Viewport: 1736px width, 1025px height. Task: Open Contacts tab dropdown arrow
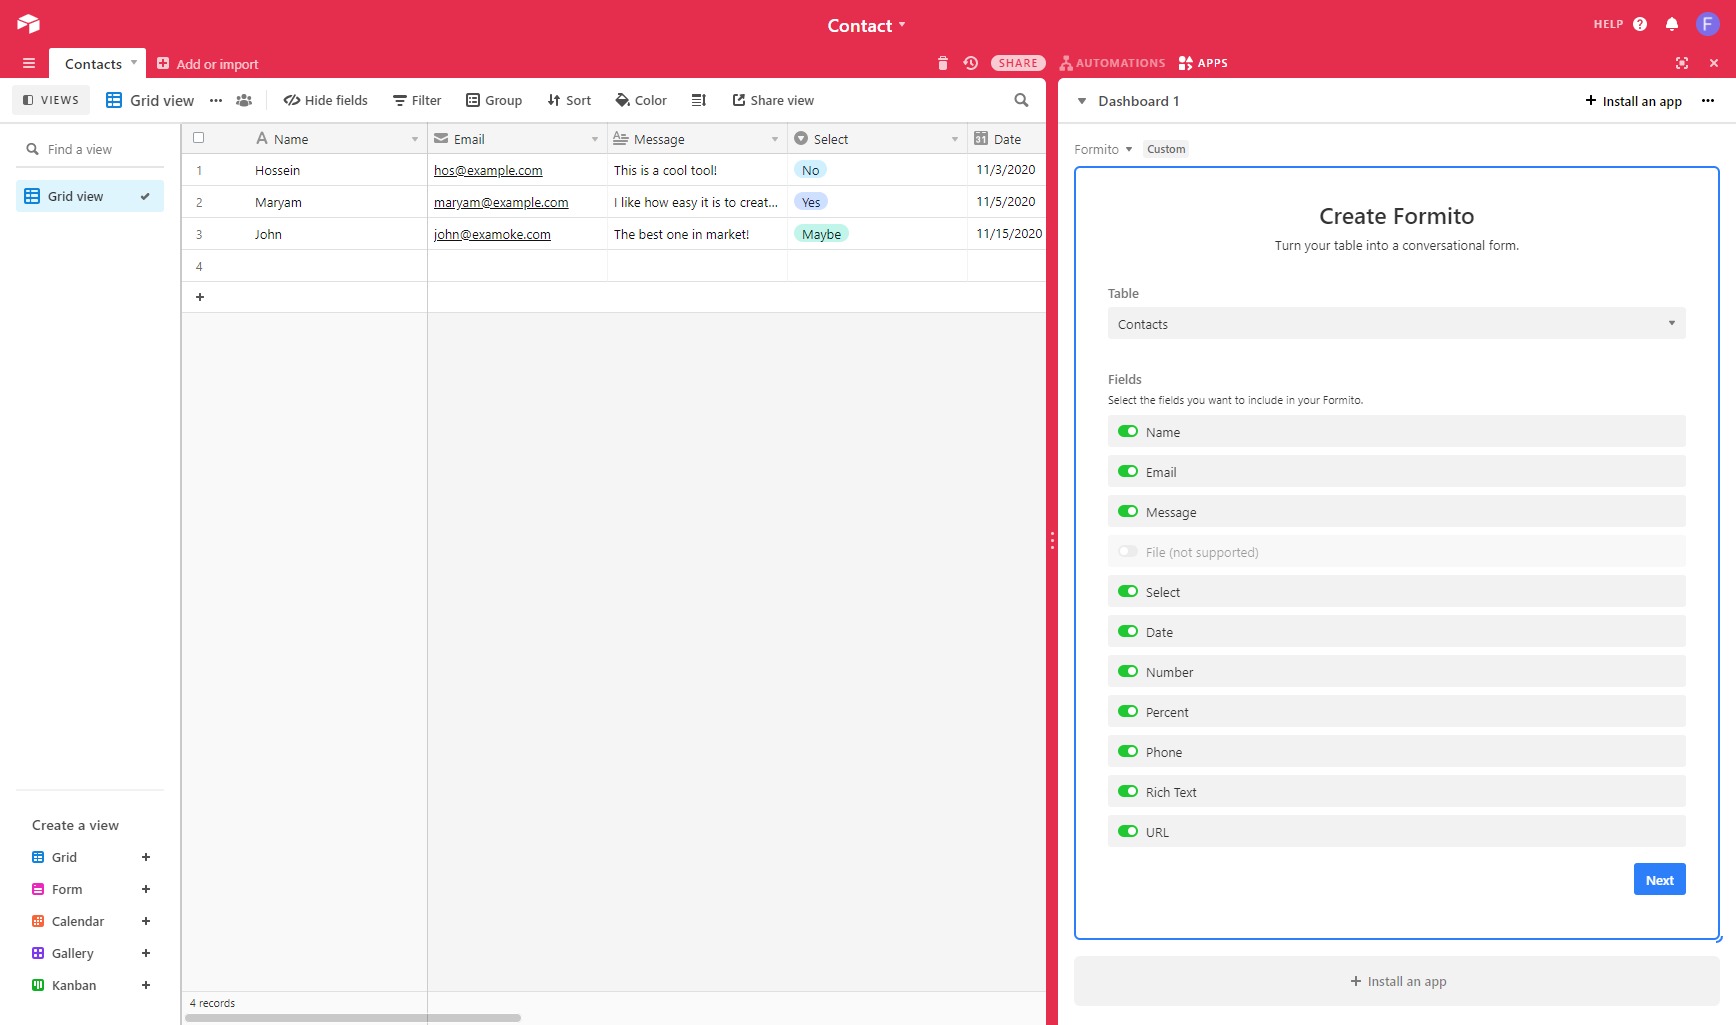click(134, 62)
